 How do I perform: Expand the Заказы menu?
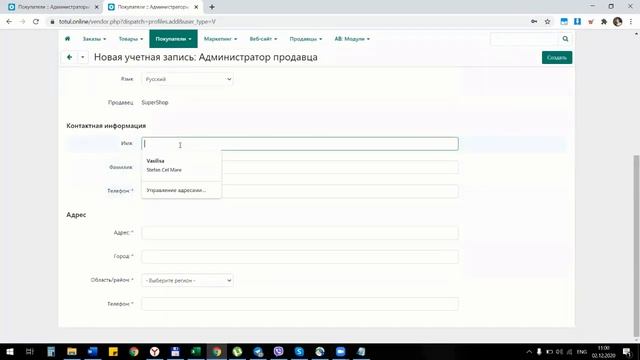click(94, 39)
